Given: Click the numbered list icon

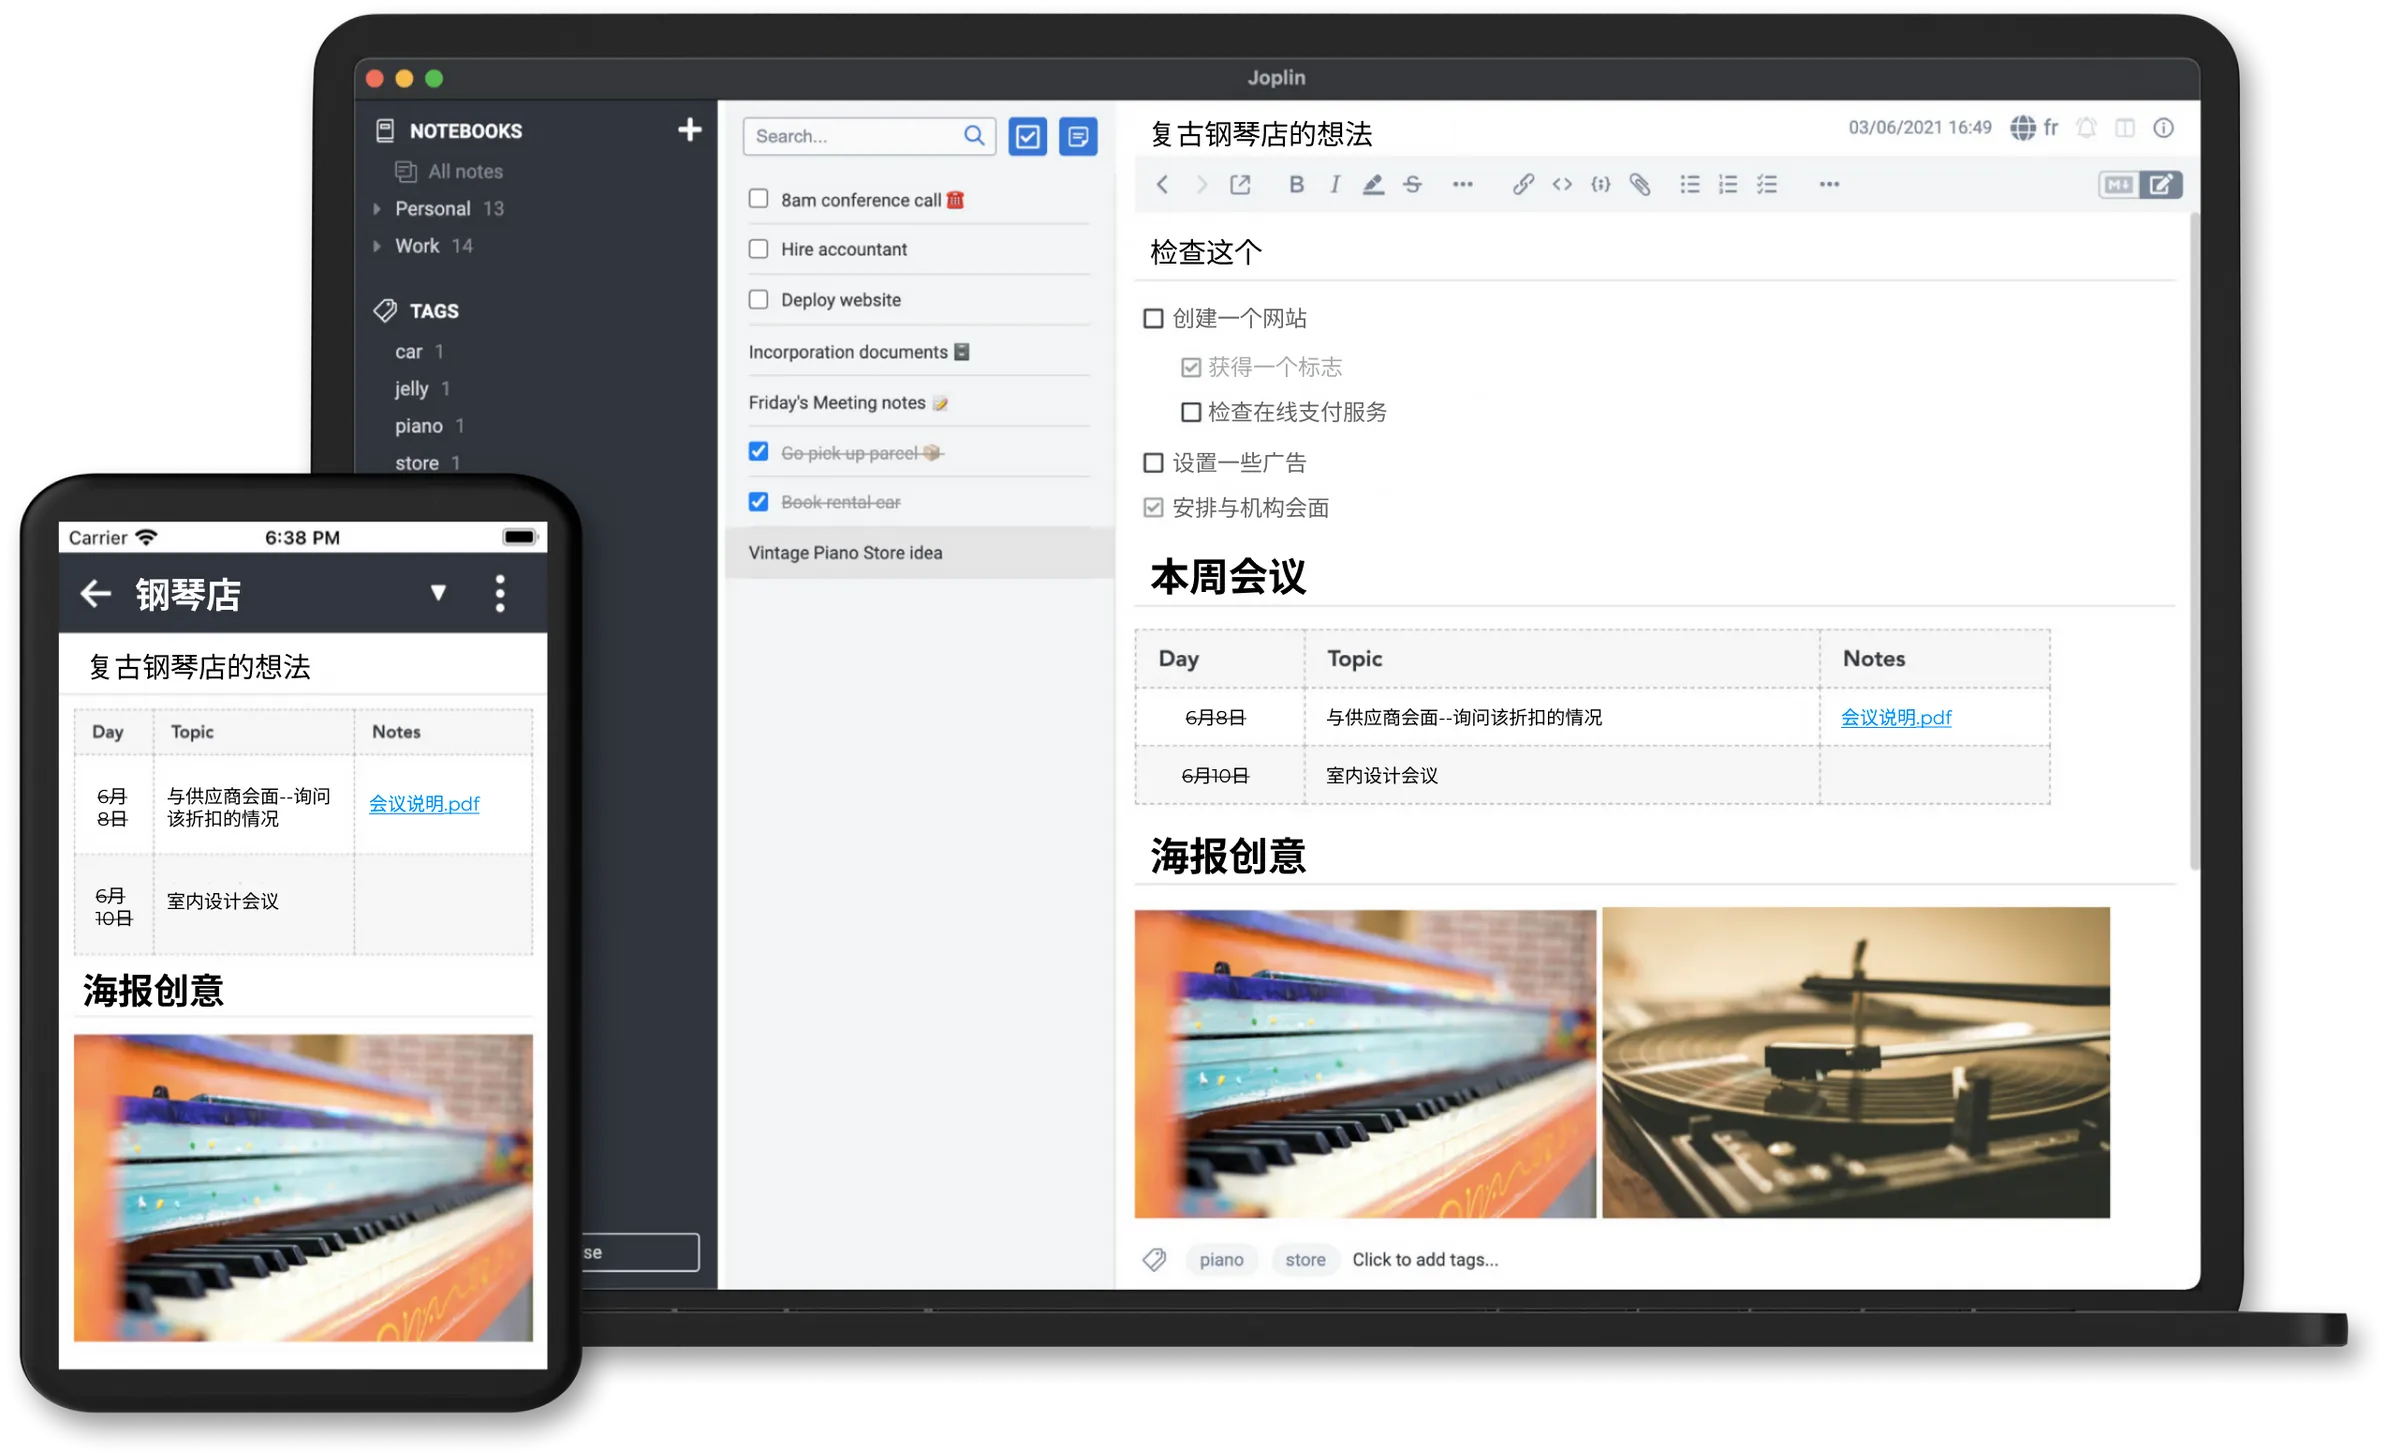Looking at the screenshot, I should [x=1726, y=184].
